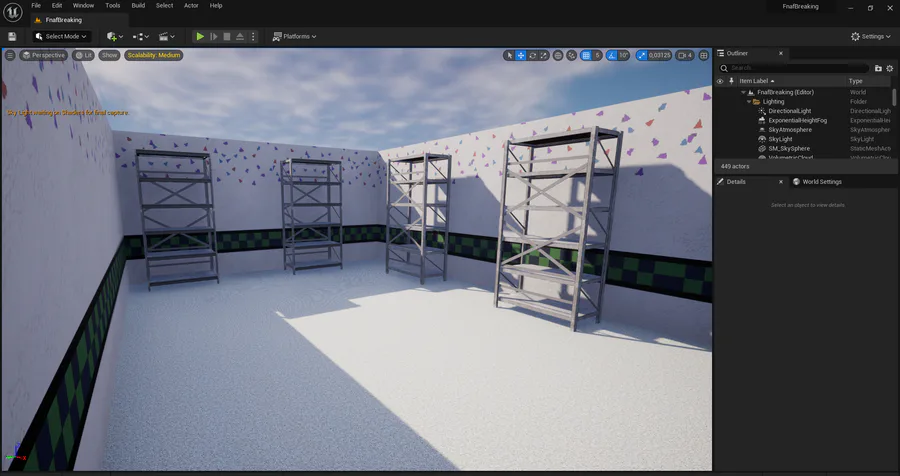900x476 pixels.
Task: Click the skip frame button
Action: pyautogui.click(x=214, y=36)
